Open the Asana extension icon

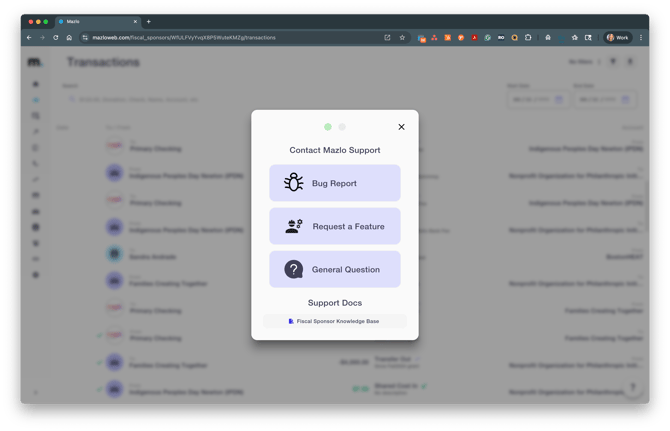coord(434,38)
